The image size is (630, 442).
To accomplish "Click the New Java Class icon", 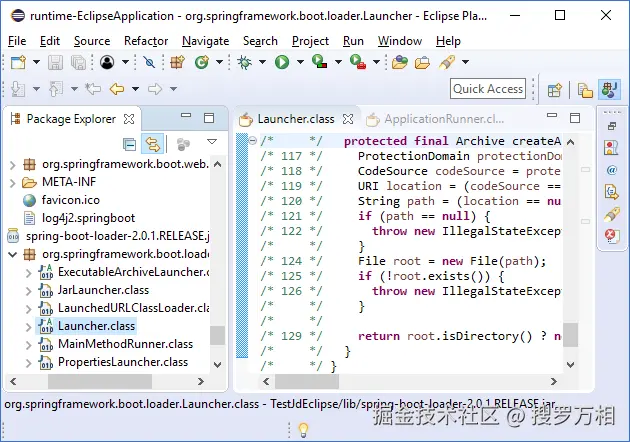I will [202, 62].
